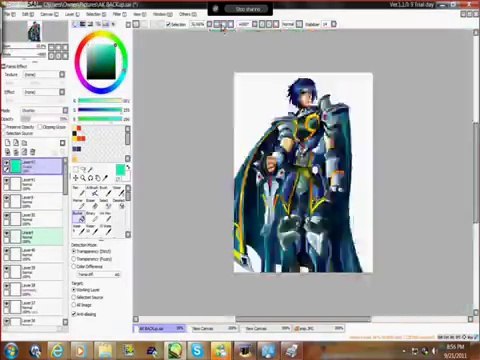Select the Zoom magnifier tool
This screenshot has height=360, width=480.
click(83, 178)
